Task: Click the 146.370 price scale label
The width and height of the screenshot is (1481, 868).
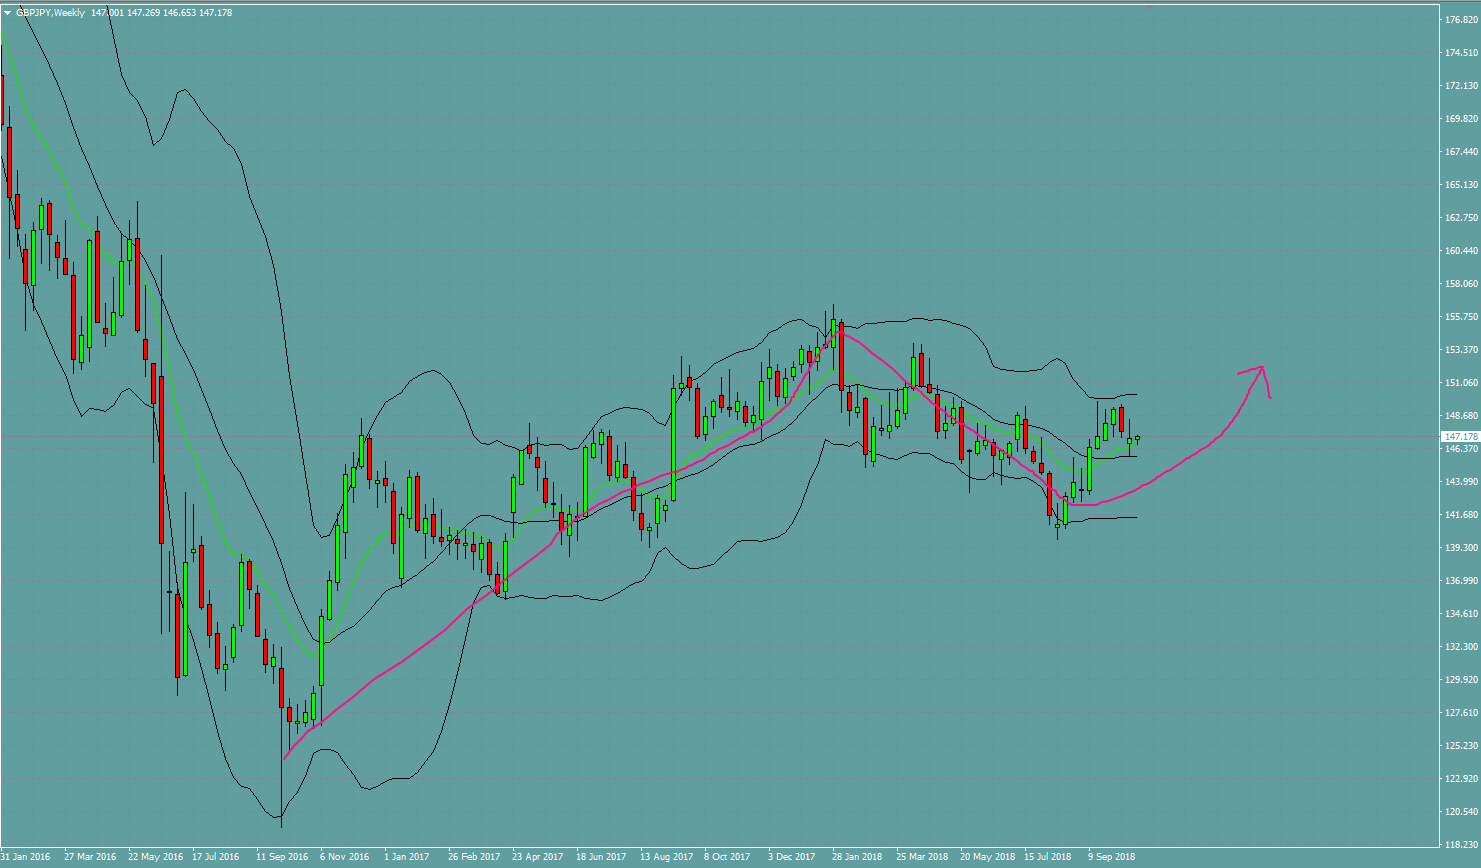Action: tap(1461, 449)
